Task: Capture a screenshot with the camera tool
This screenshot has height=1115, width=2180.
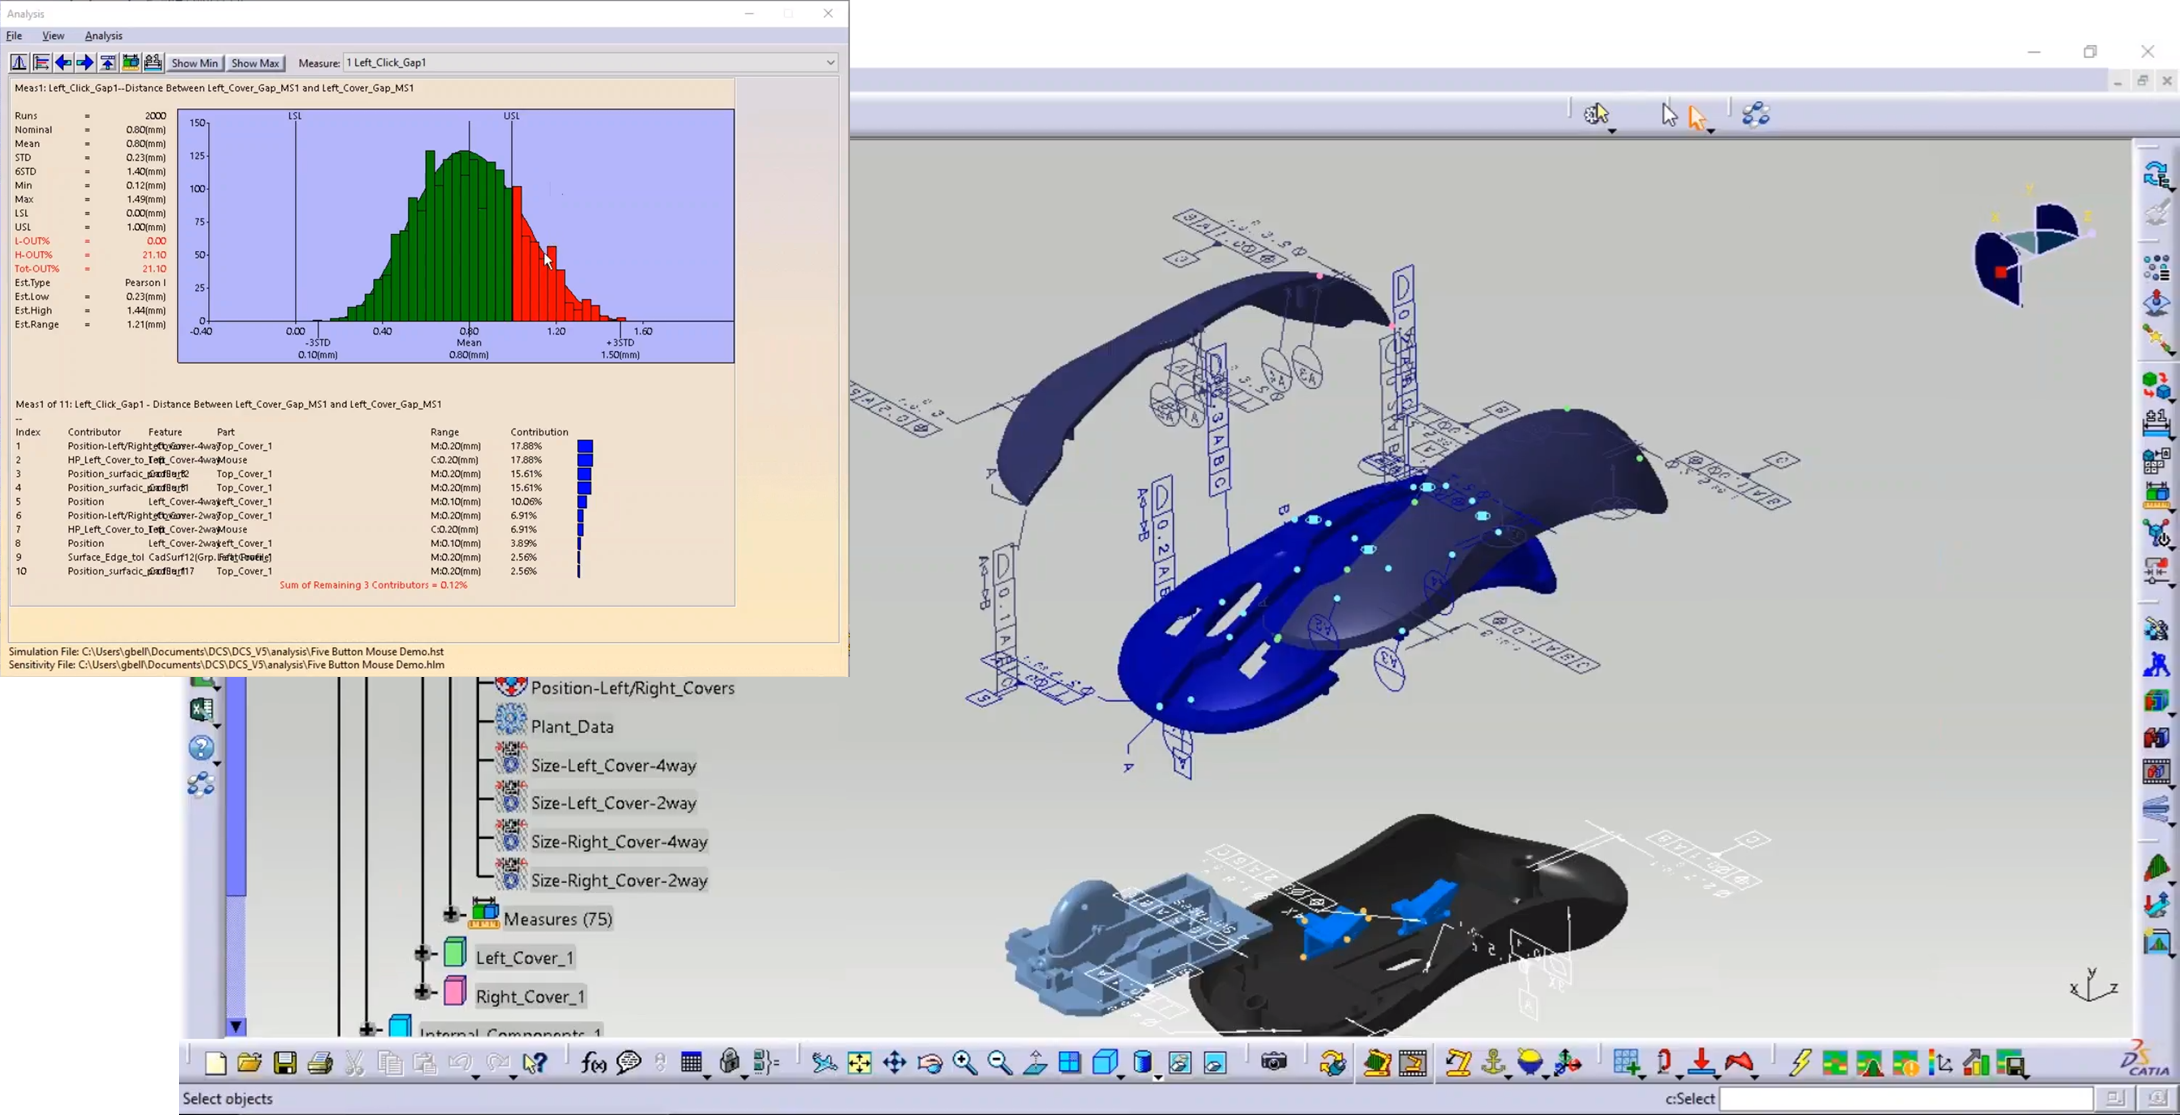Action: pyautogui.click(x=1276, y=1063)
